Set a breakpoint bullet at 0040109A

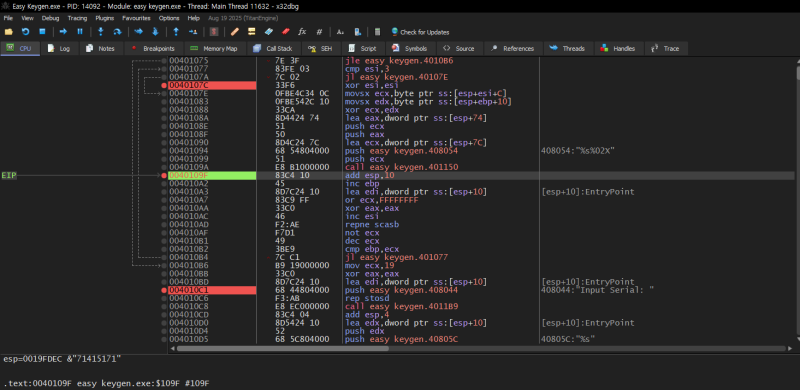[x=164, y=167]
